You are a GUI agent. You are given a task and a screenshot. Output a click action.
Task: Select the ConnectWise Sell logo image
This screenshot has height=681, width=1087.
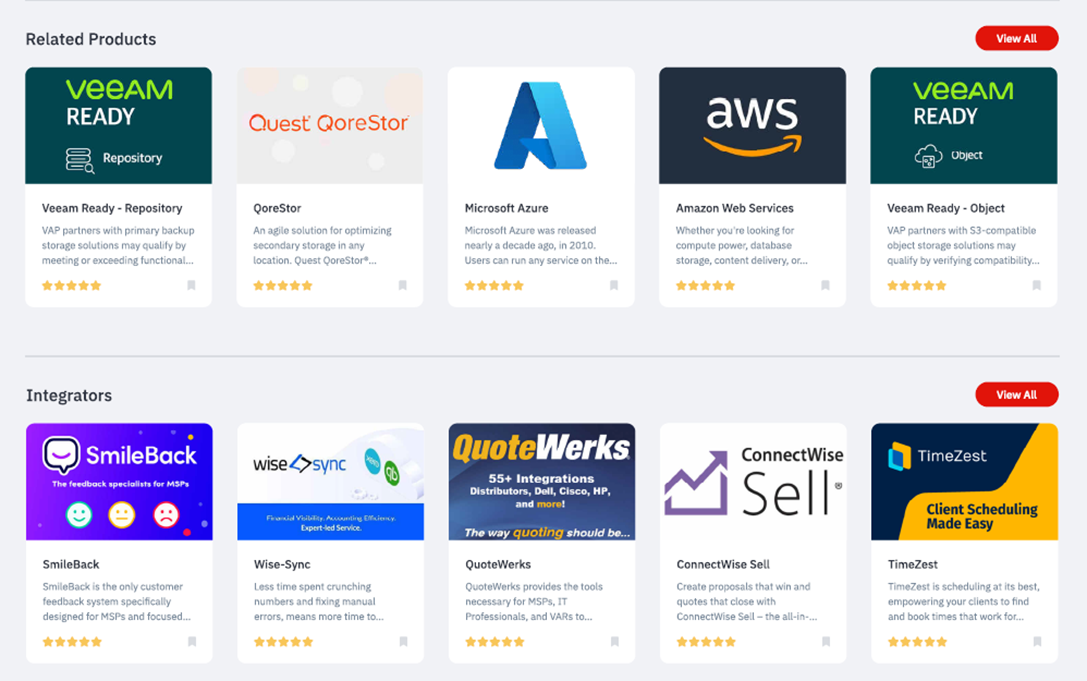point(754,482)
